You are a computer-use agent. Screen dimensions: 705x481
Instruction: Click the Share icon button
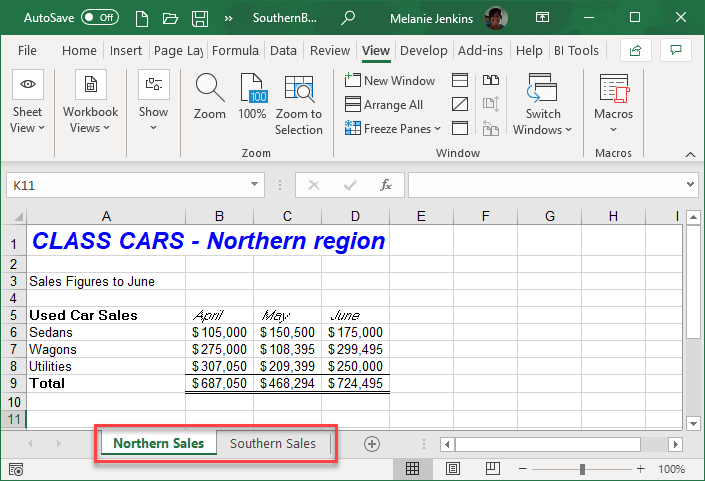click(x=635, y=50)
